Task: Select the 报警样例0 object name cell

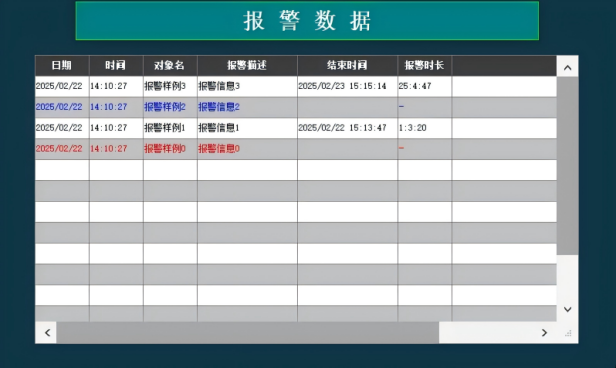Action: tap(170, 148)
